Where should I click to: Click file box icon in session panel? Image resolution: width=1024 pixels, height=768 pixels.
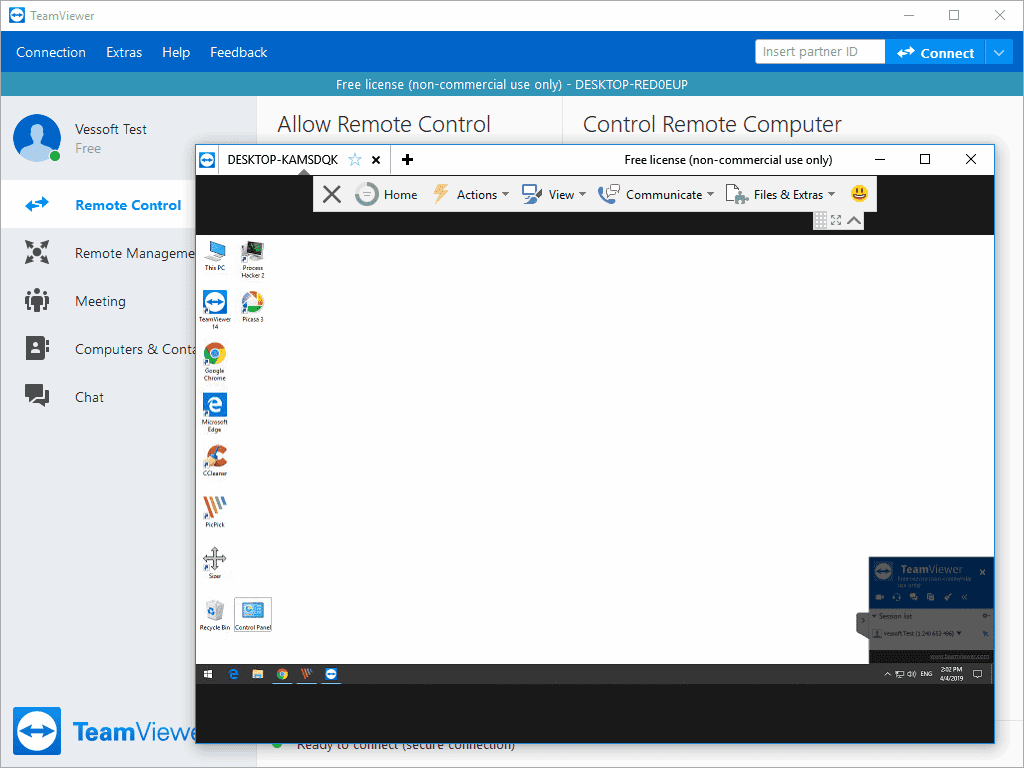(931, 597)
